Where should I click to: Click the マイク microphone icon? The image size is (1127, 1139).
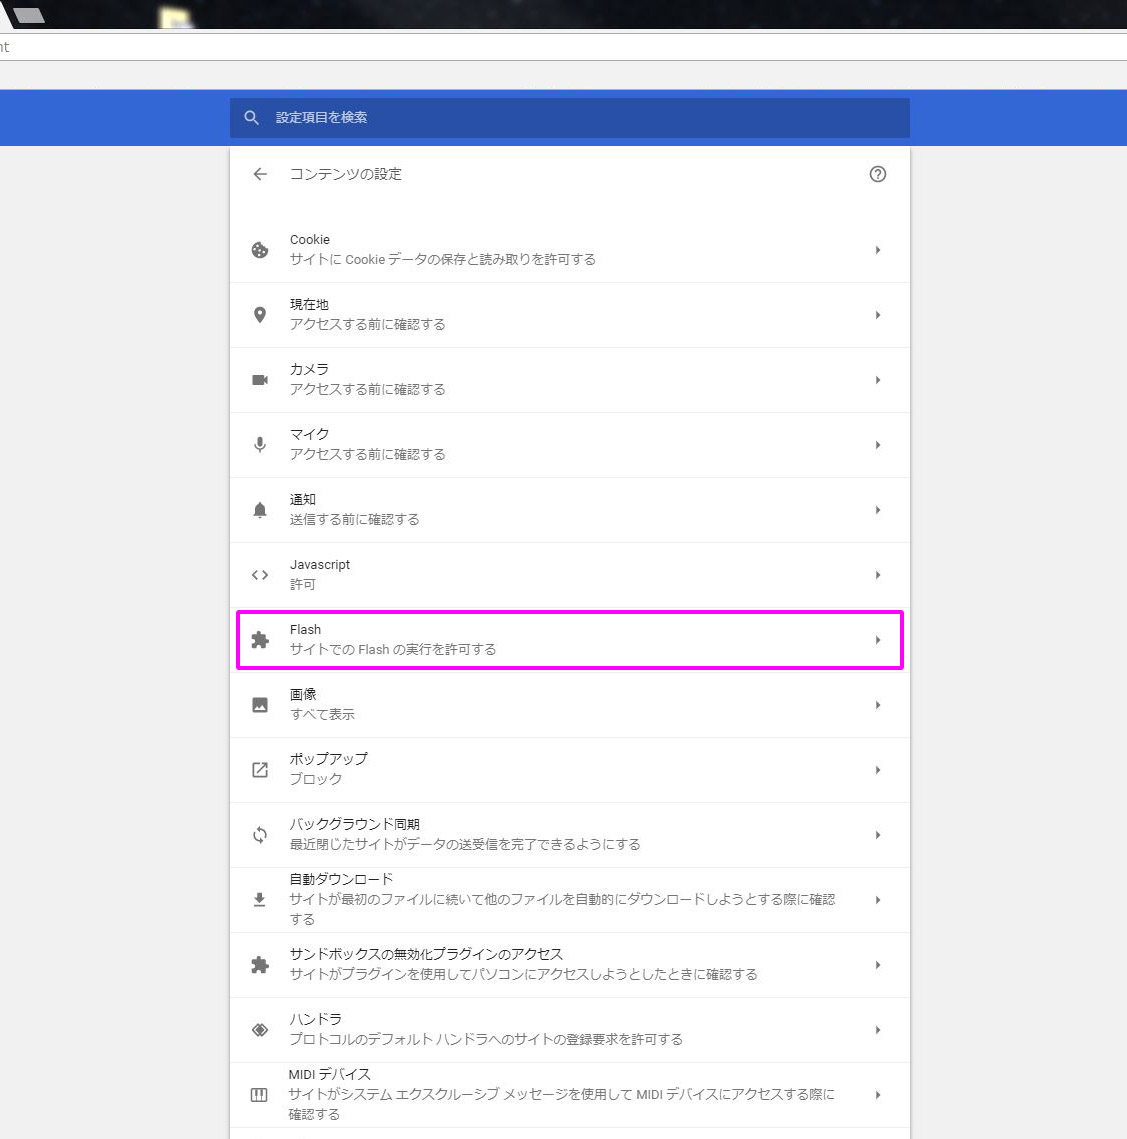(260, 445)
